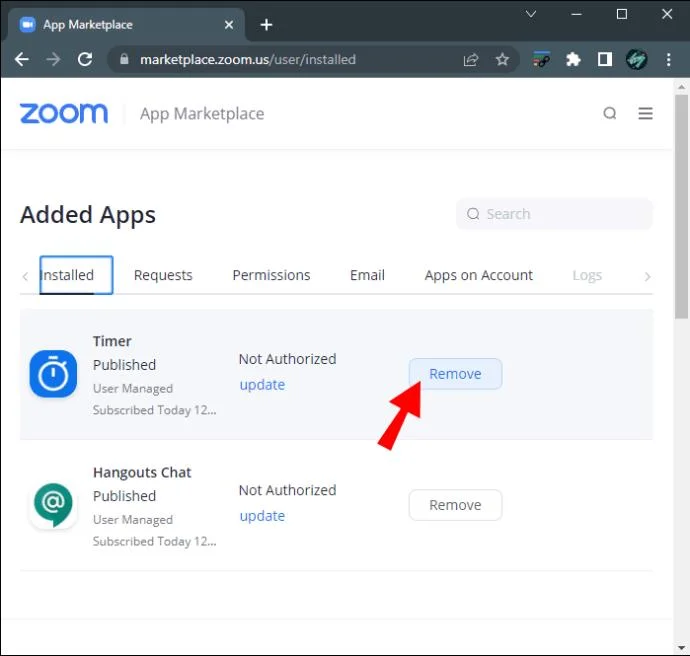Click the Search field in Added Apps
This screenshot has height=656, width=690.
(x=554, y=214)
